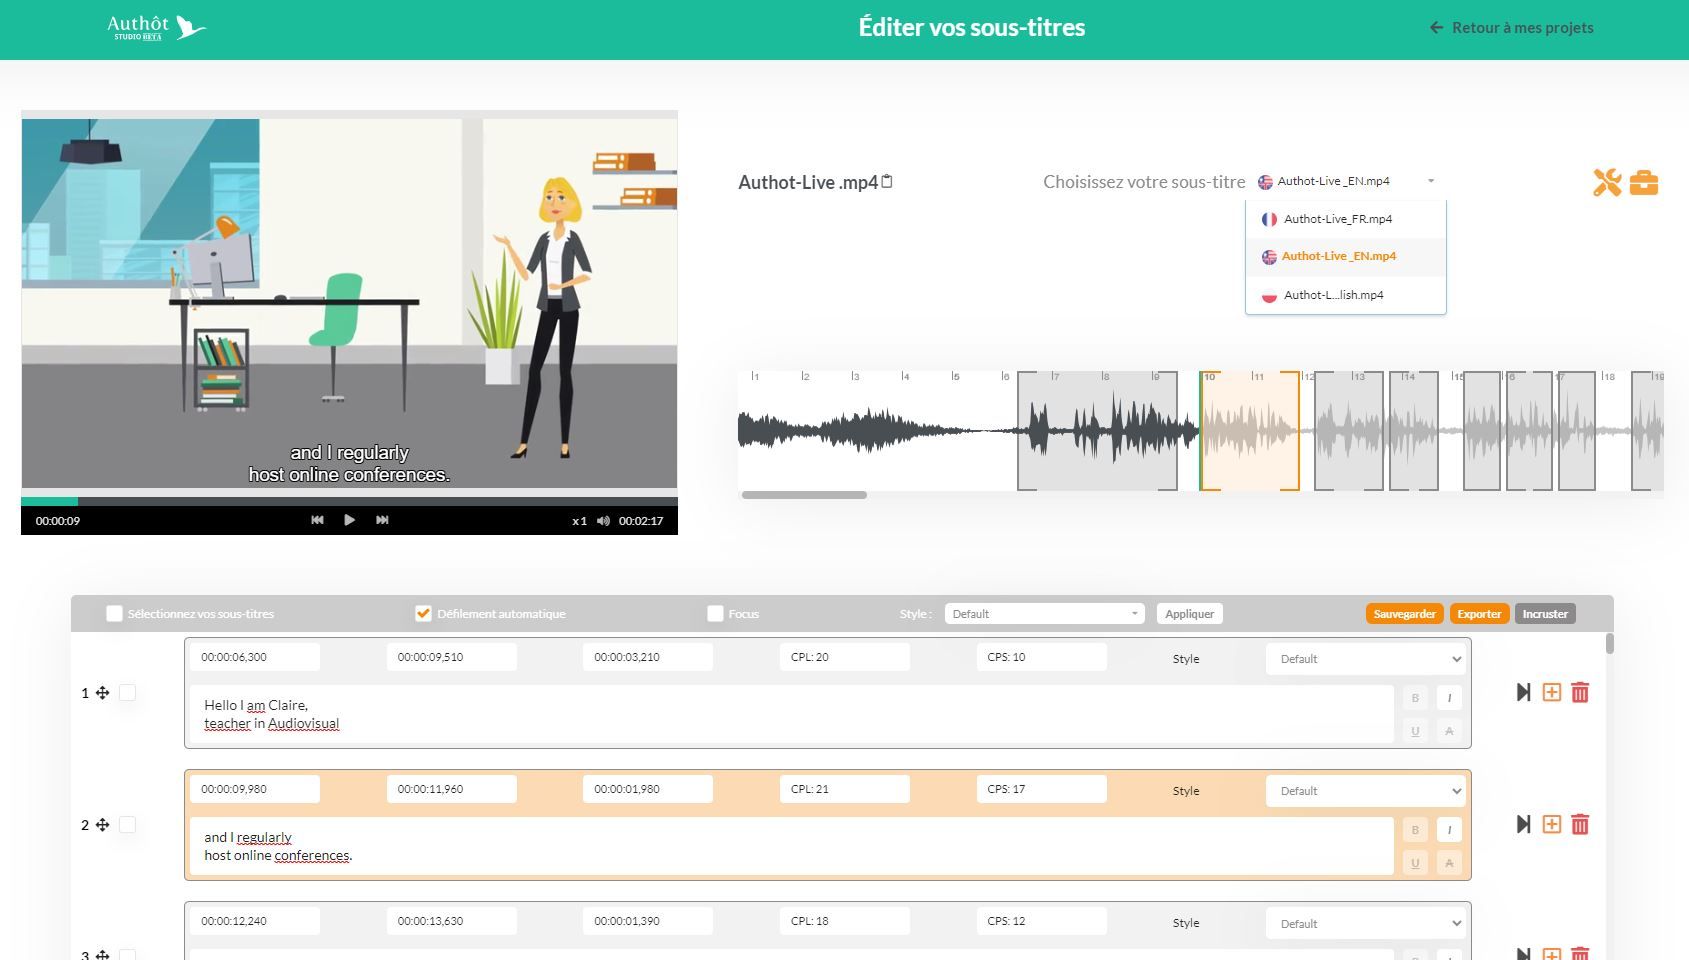Click the Exporter button
Image resolution: width=1689 pixels, height=960 pixels.
coord(1479,614)
